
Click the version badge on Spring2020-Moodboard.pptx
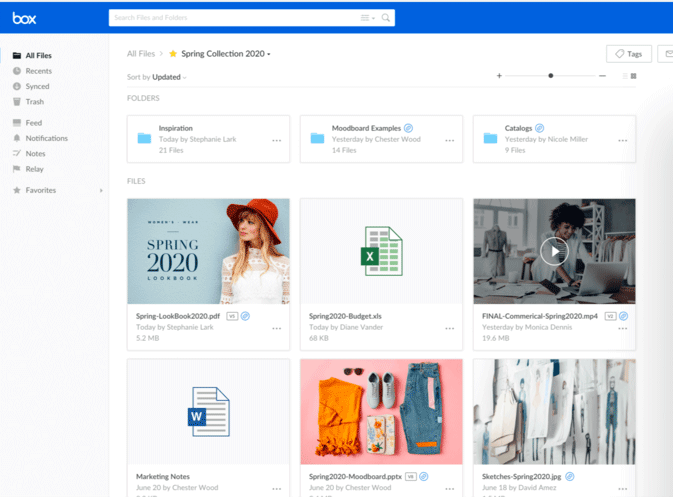pos(411,477)
